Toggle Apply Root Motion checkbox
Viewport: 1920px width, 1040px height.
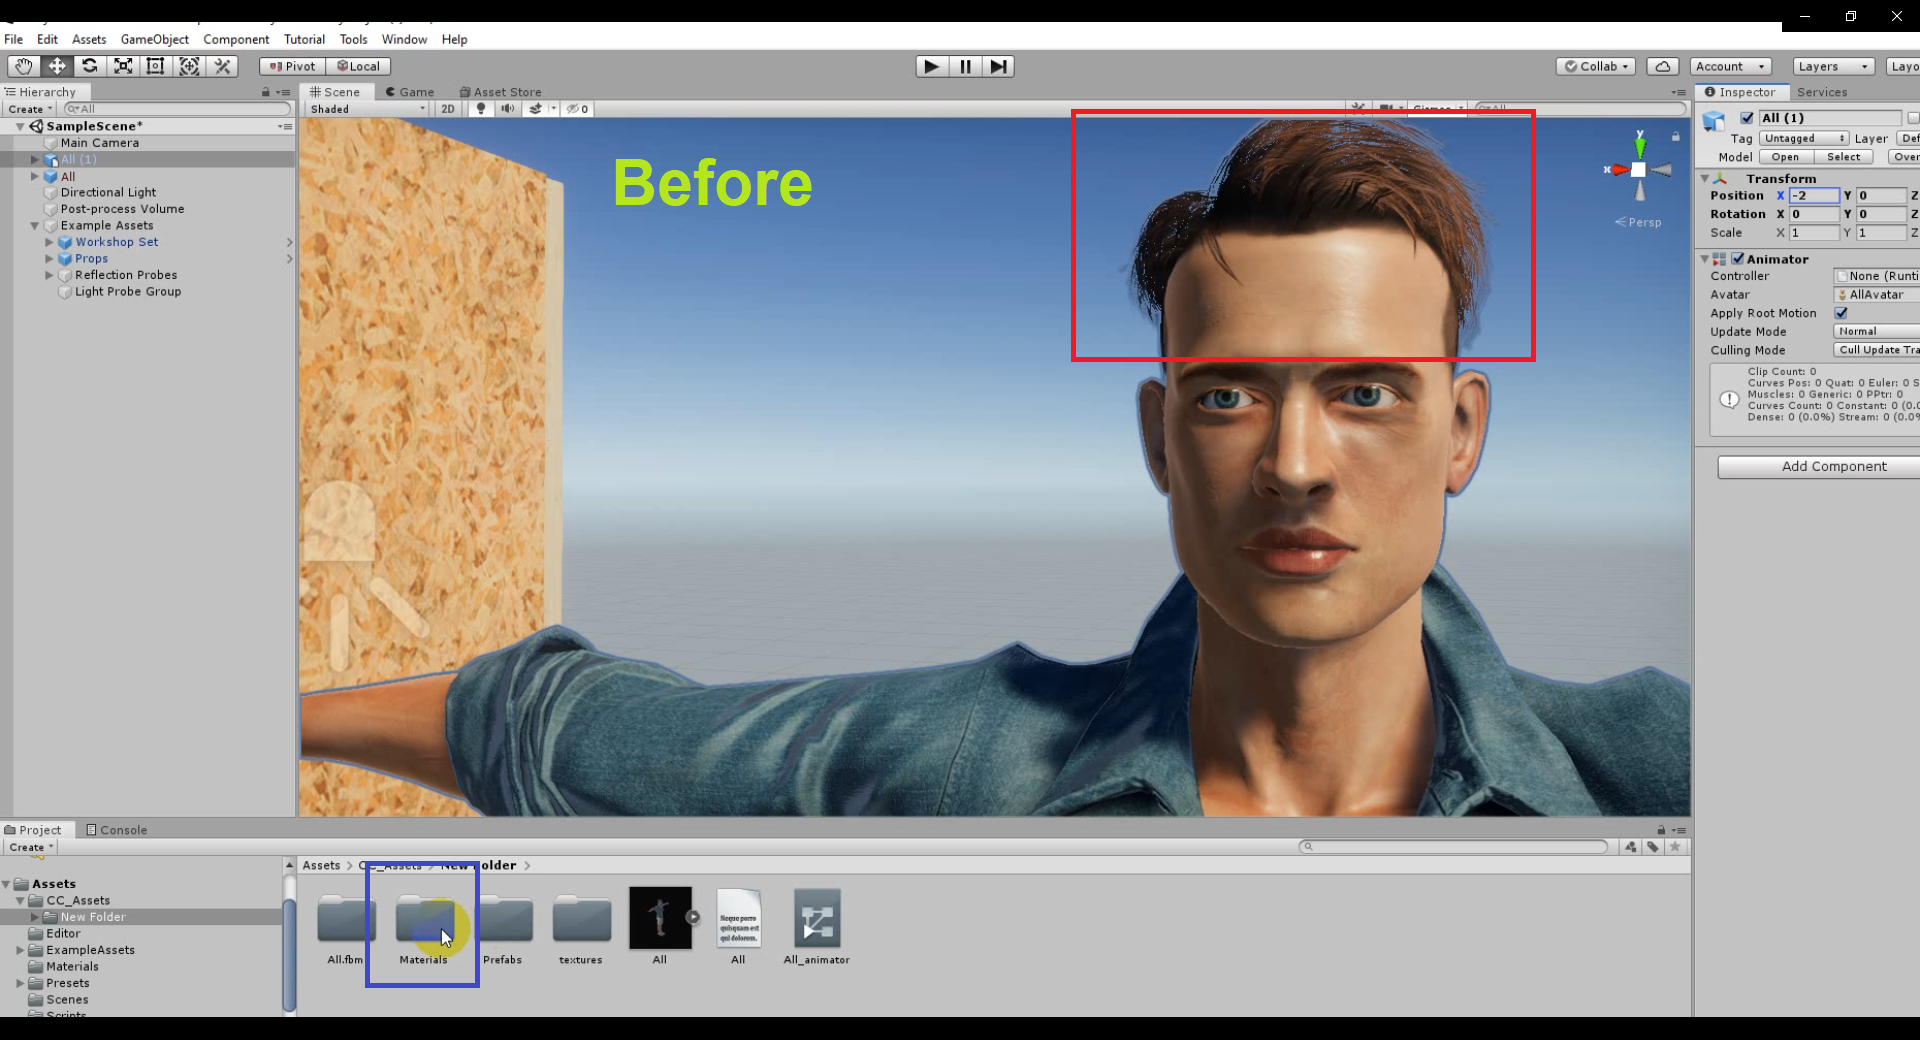(1841, 313)
